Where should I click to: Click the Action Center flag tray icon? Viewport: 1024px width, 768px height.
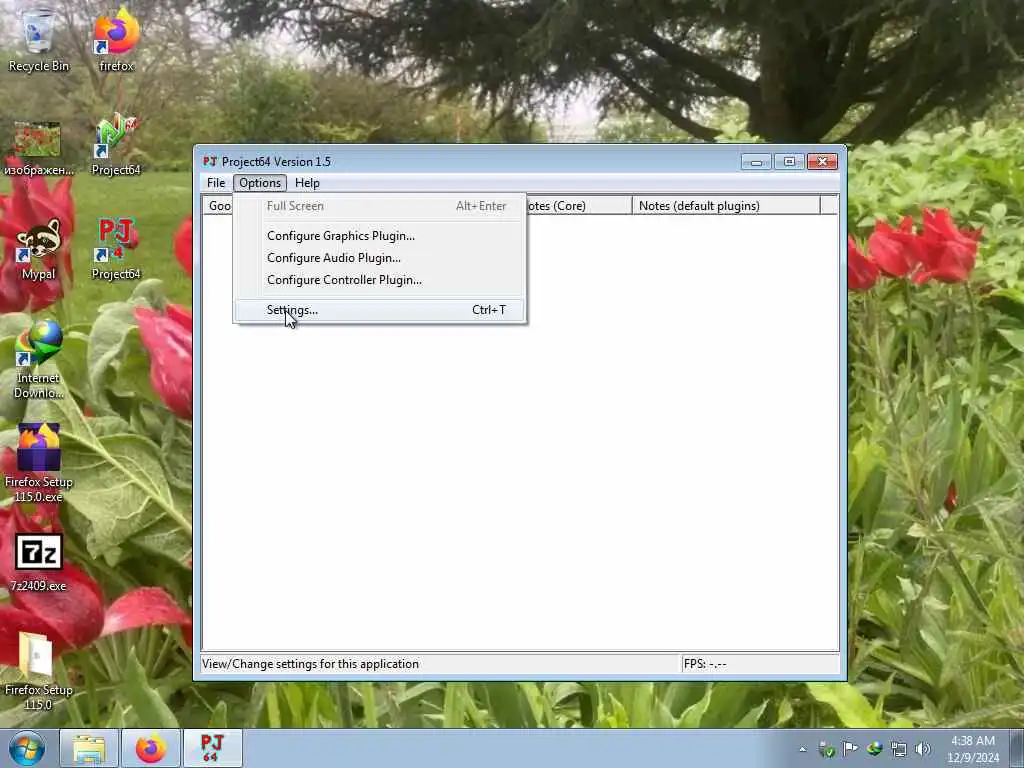(x=850, y=749)
